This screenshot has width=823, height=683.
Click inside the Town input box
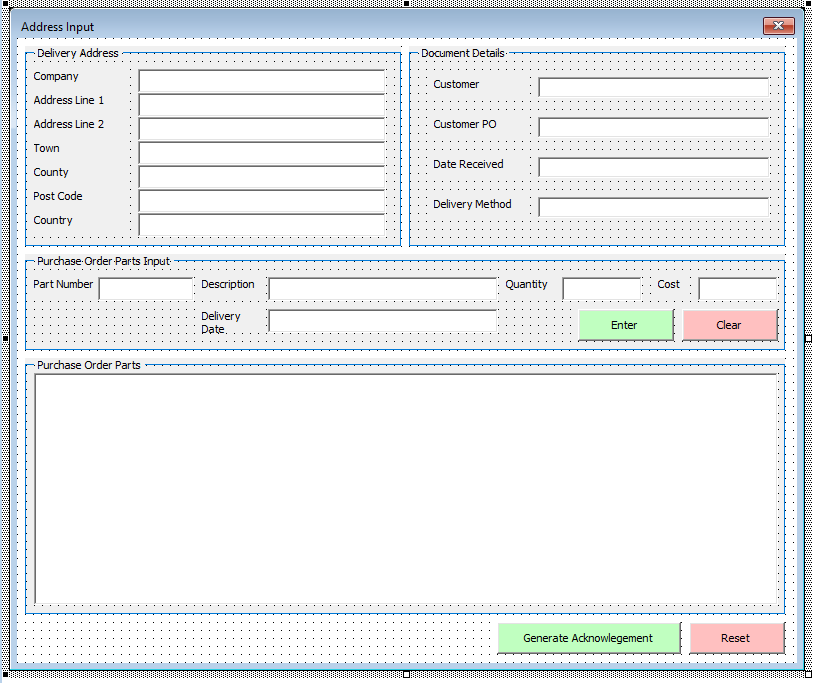(x=261, y=153)
